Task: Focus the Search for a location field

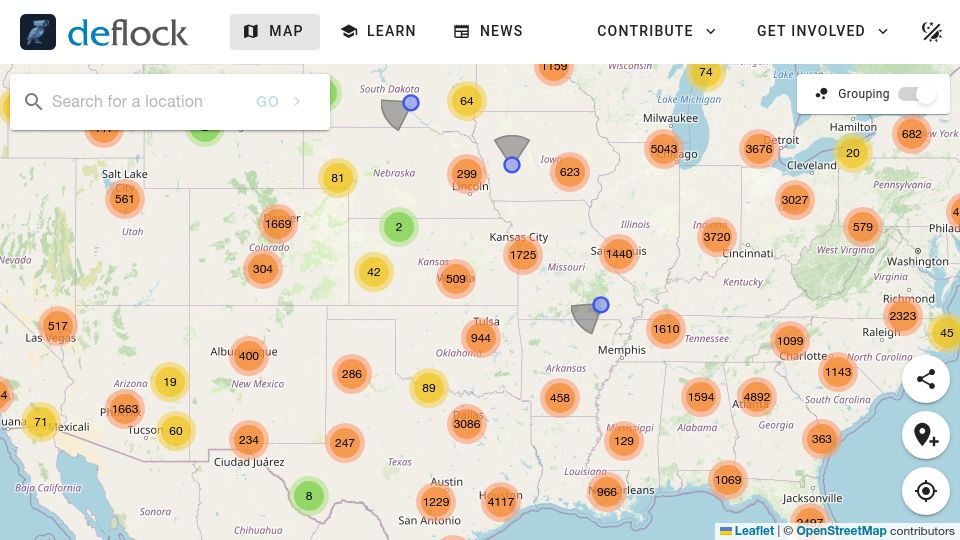Action: coord(147,102)
